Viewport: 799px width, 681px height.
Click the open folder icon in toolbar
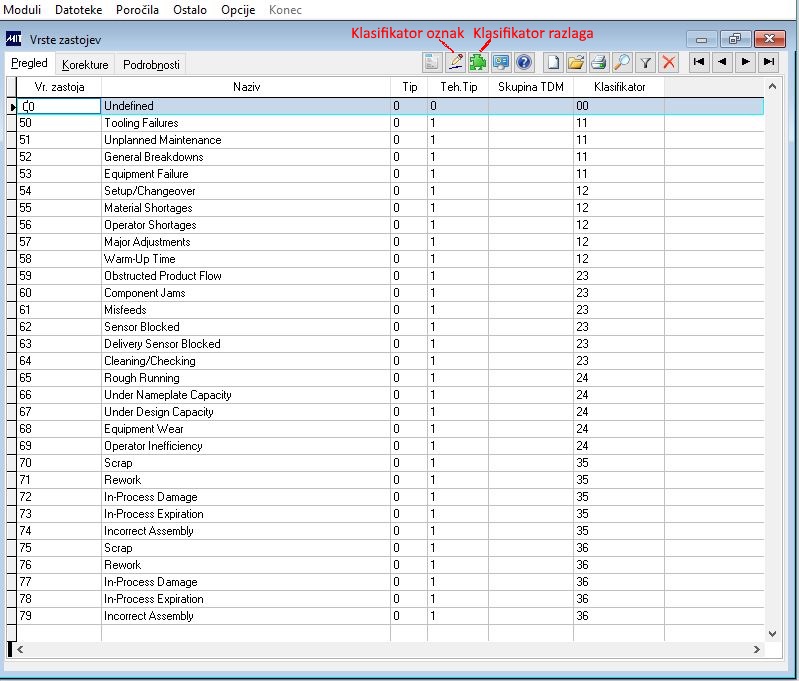[x=576, y=63]
